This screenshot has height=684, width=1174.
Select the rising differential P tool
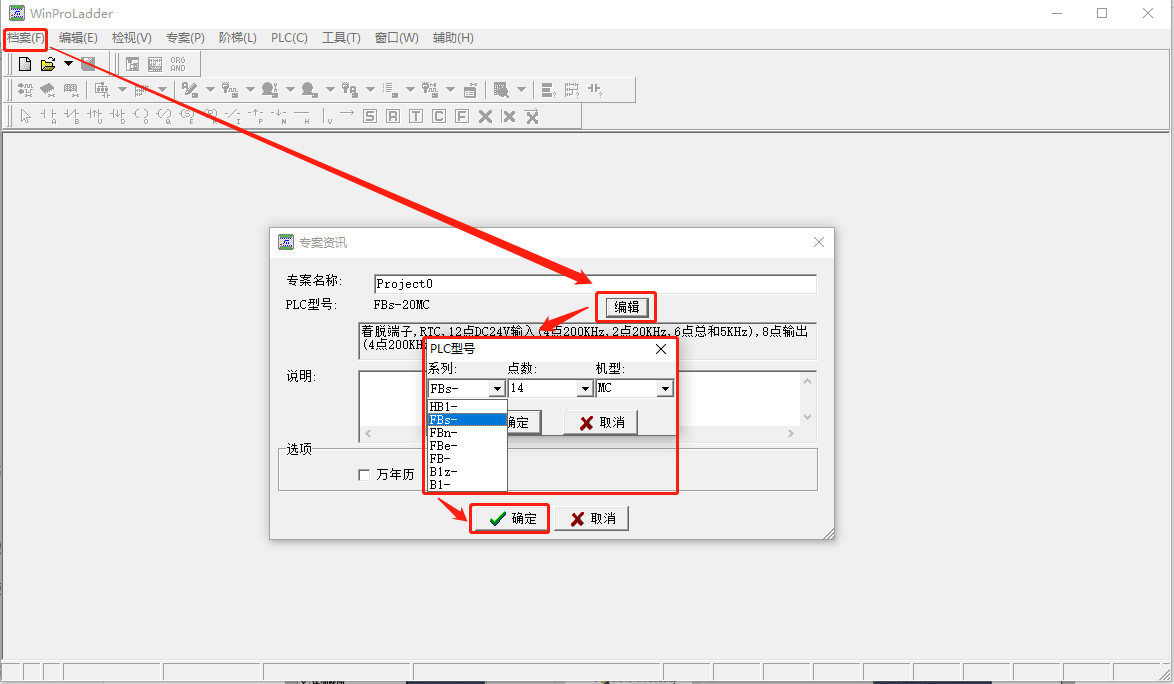click(255, 116)
